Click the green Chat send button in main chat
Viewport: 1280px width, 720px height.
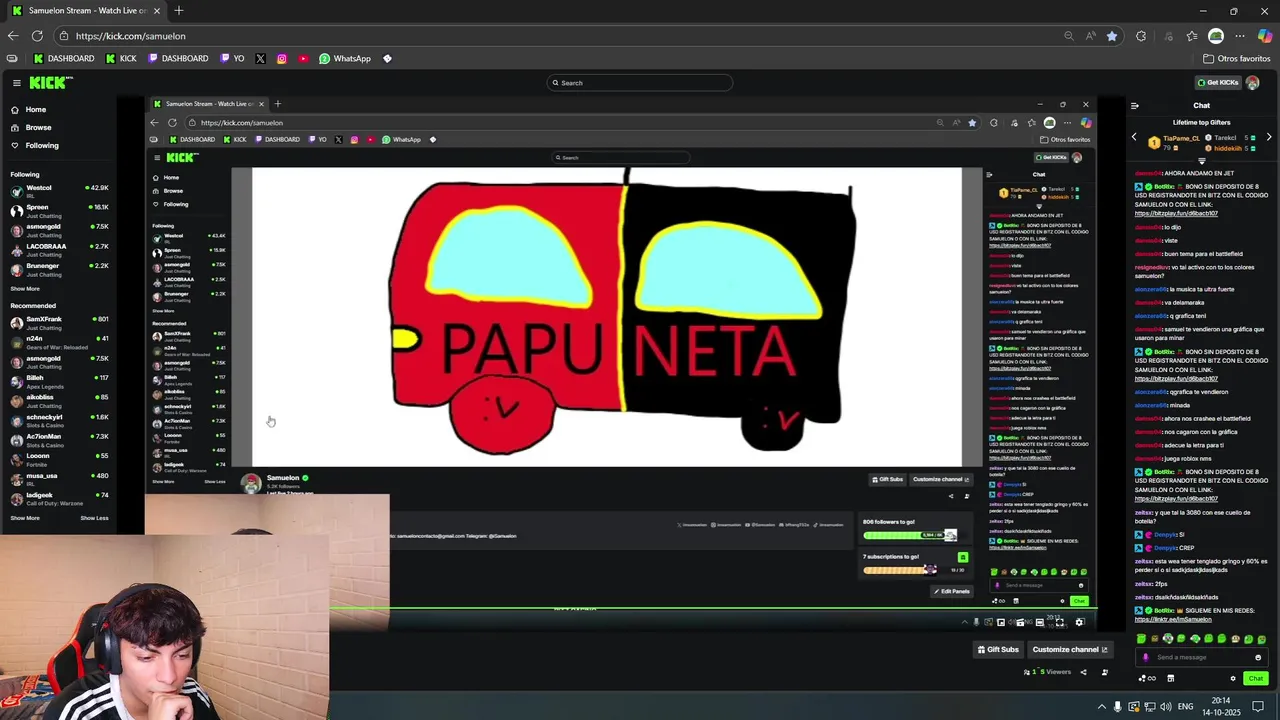[1256, 678]
